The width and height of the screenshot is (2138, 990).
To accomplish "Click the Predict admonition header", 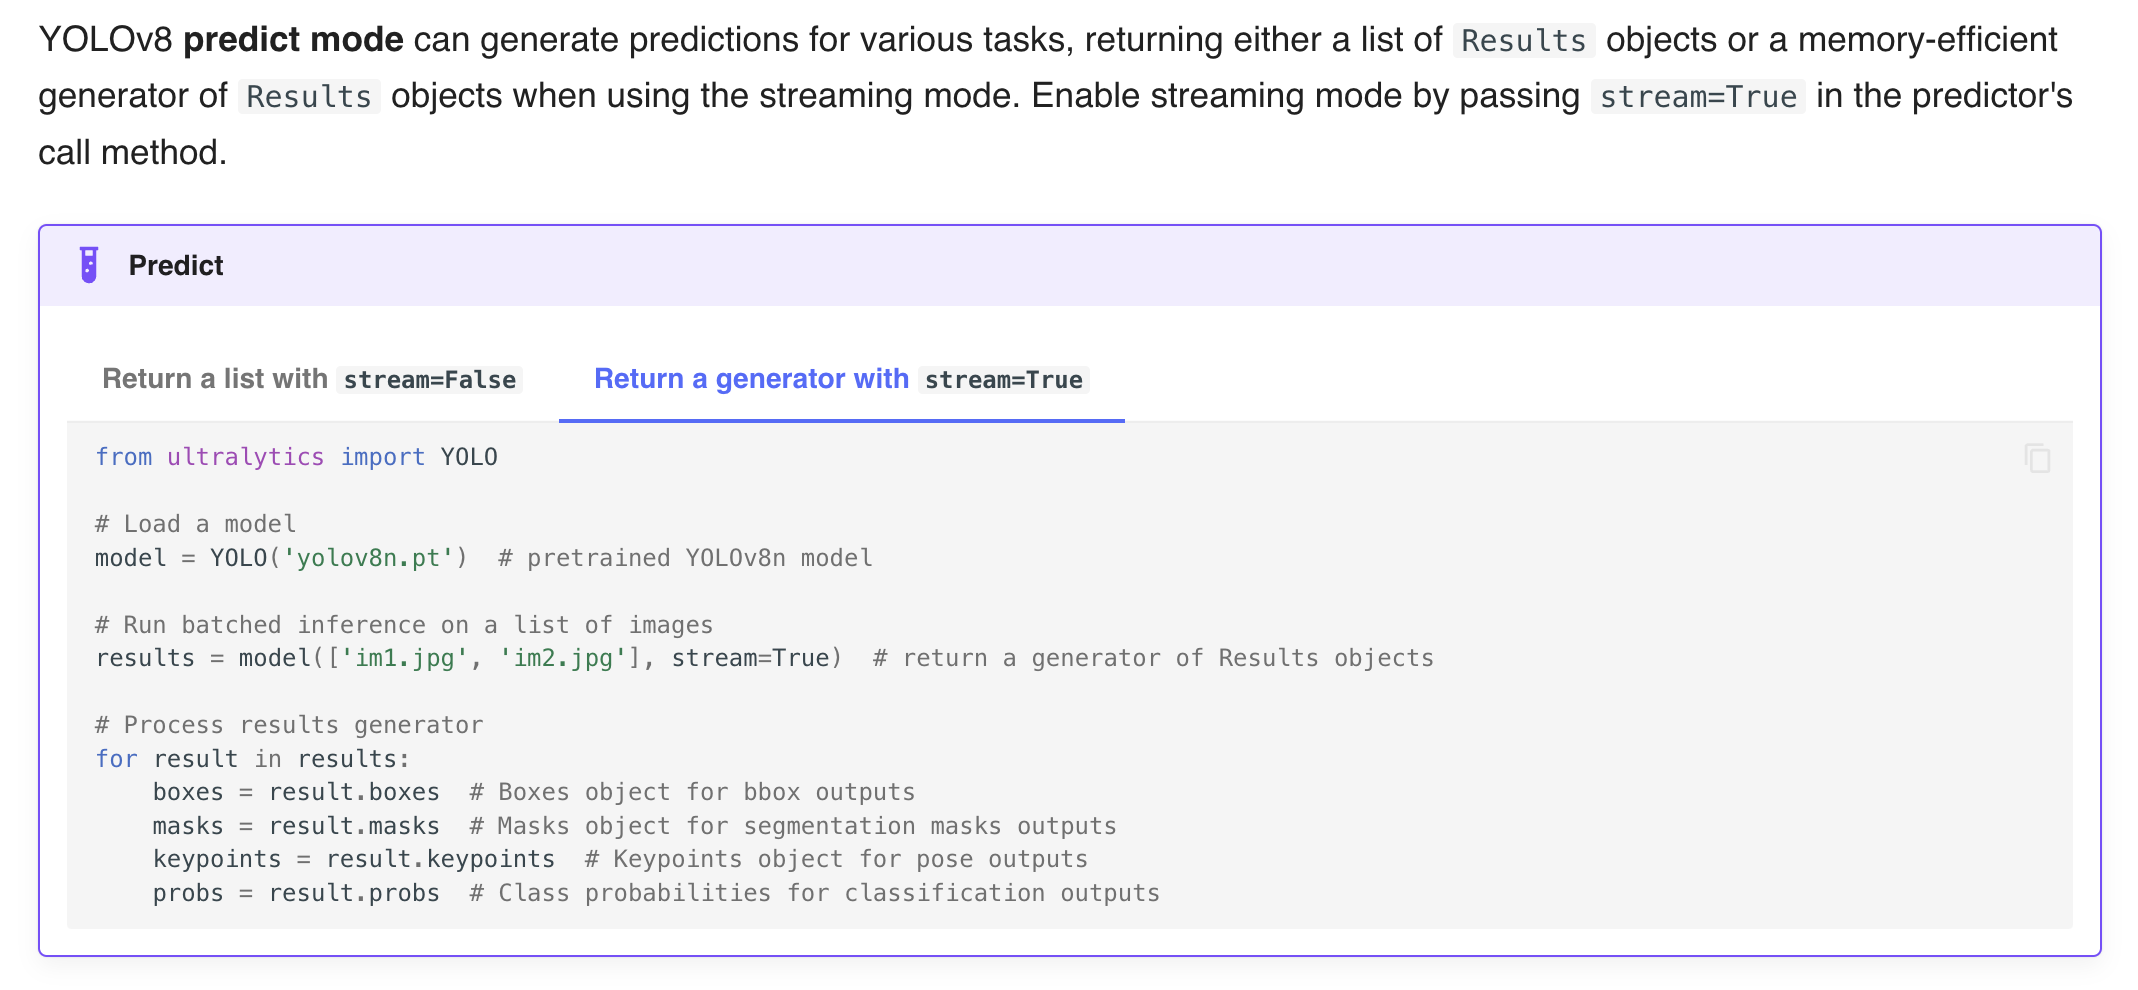I will (176, 265).
